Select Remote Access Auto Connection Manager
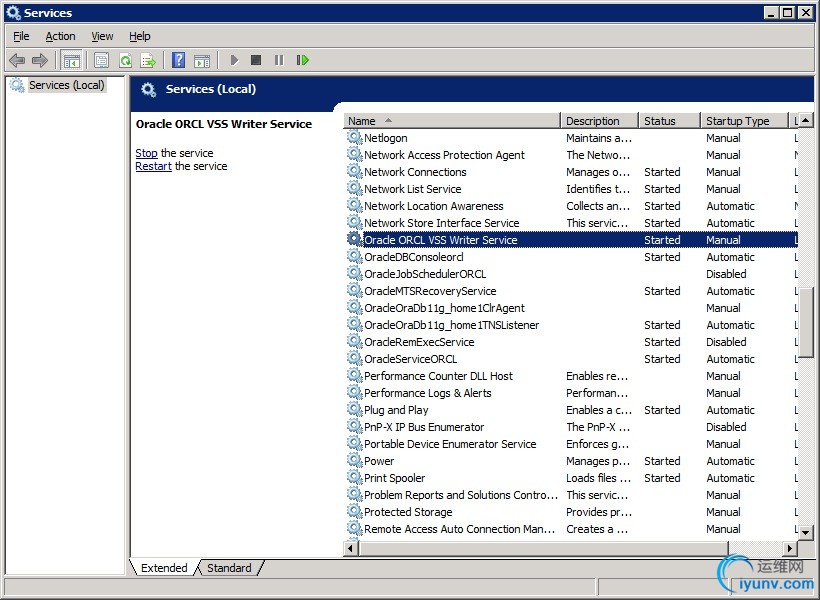The width and height of the screenshot is (820, 600). coord(571,529)
